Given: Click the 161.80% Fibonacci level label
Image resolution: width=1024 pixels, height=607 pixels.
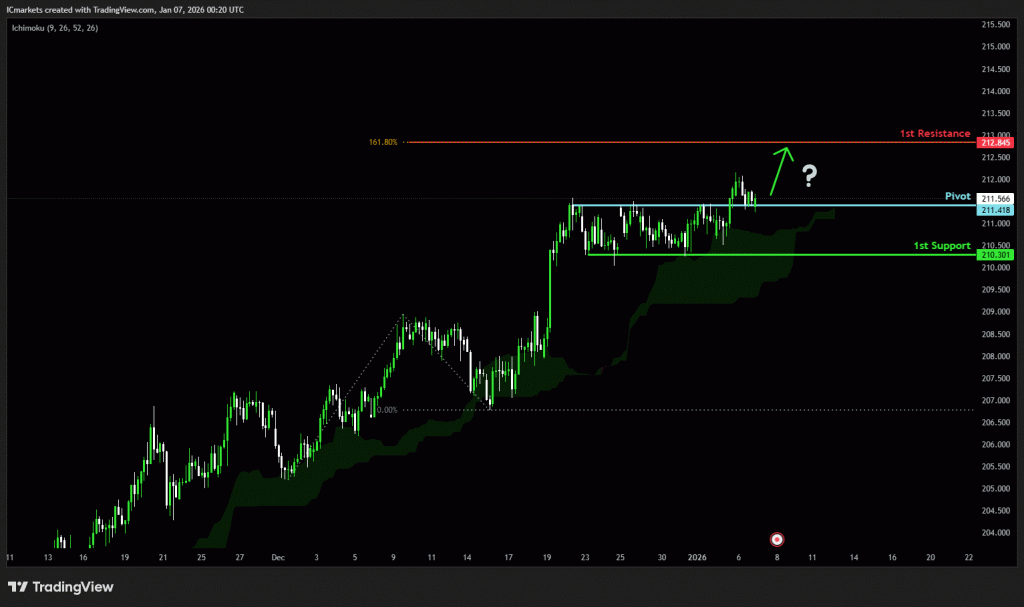Looking at the screenshot, I should click(x=383, y=142).
